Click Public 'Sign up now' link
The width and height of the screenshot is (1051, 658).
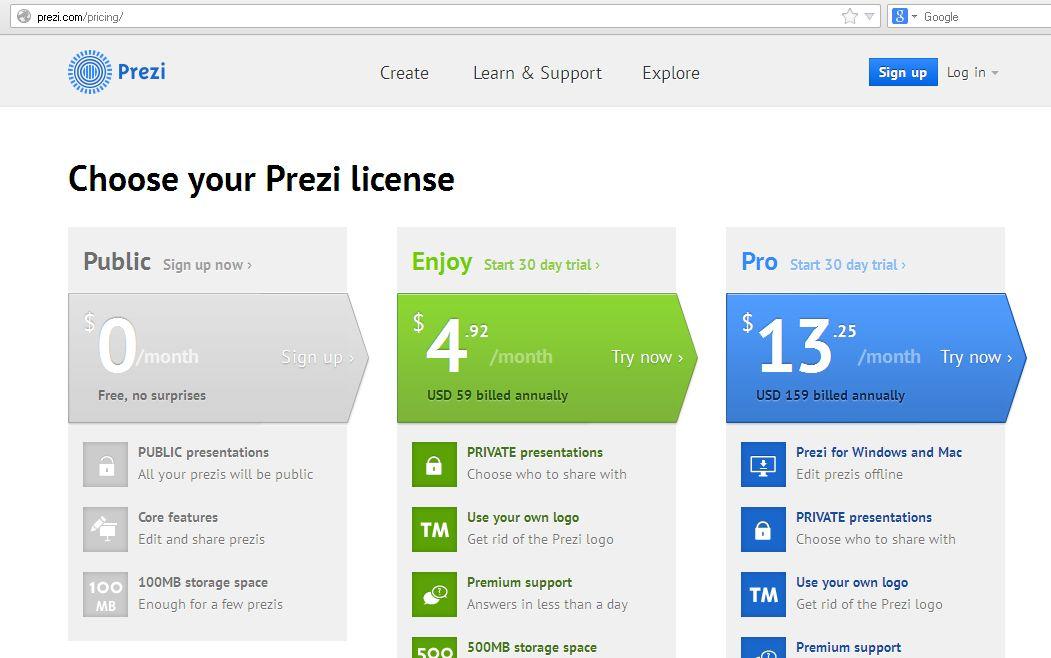click(207, 265)
